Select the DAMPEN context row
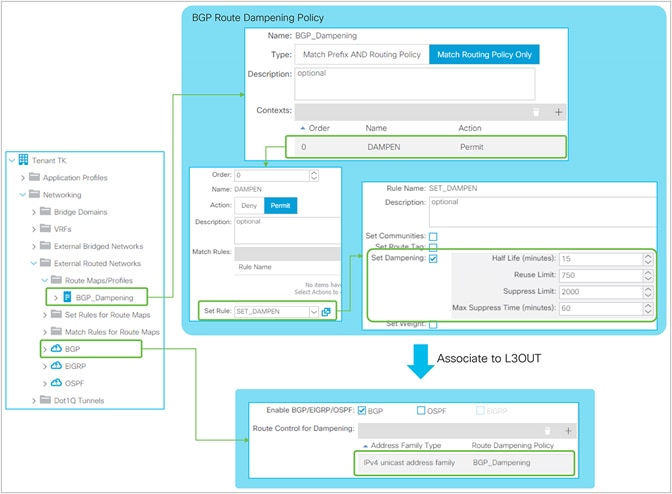This screenshot has height=494, width=672. click(426, 147)
